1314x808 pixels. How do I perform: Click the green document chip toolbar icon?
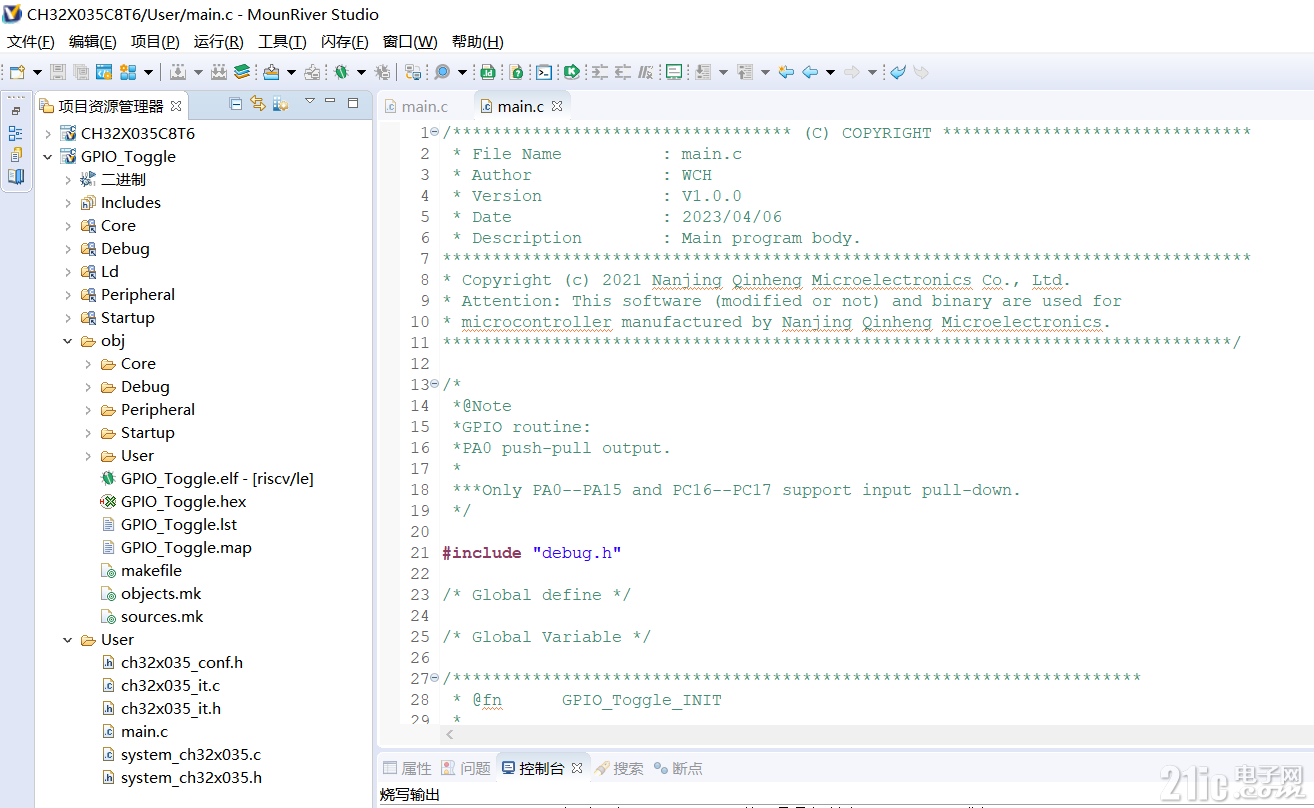pos(487,72)
